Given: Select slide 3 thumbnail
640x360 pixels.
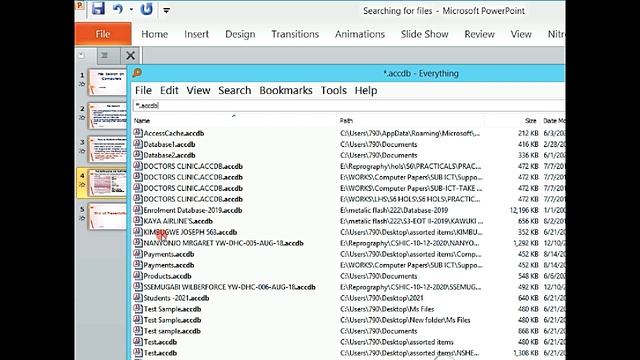Looking at the screenshot, I should coord(107,149).
